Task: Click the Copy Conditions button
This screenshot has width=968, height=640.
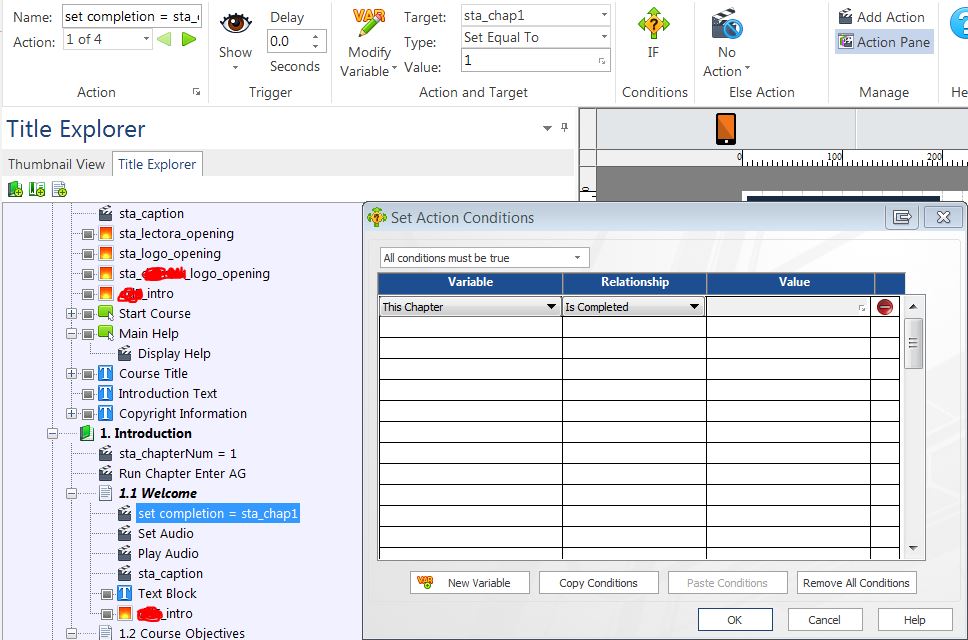Action: pyautogui.click(x=598, y=583)
